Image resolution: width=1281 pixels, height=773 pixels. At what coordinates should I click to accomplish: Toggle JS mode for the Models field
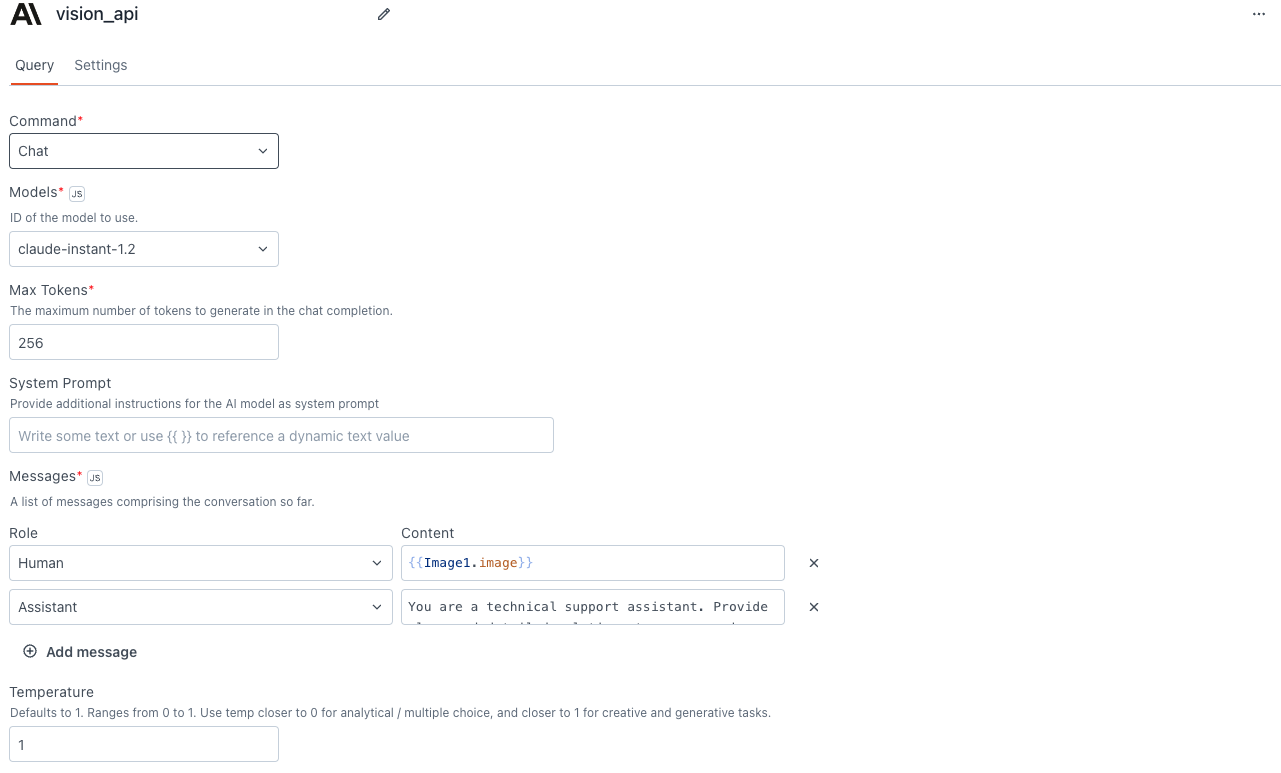pyautogui.click(x=77, y=193)
